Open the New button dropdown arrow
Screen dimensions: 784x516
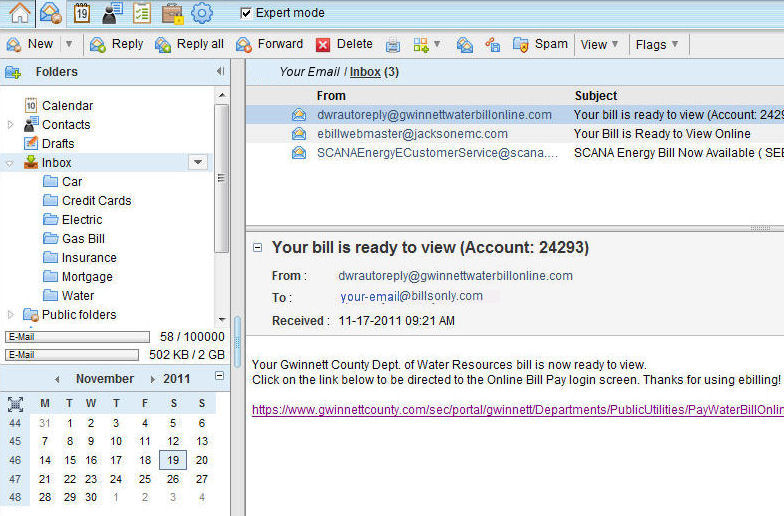pyautogui.click(x=69, y=44)
